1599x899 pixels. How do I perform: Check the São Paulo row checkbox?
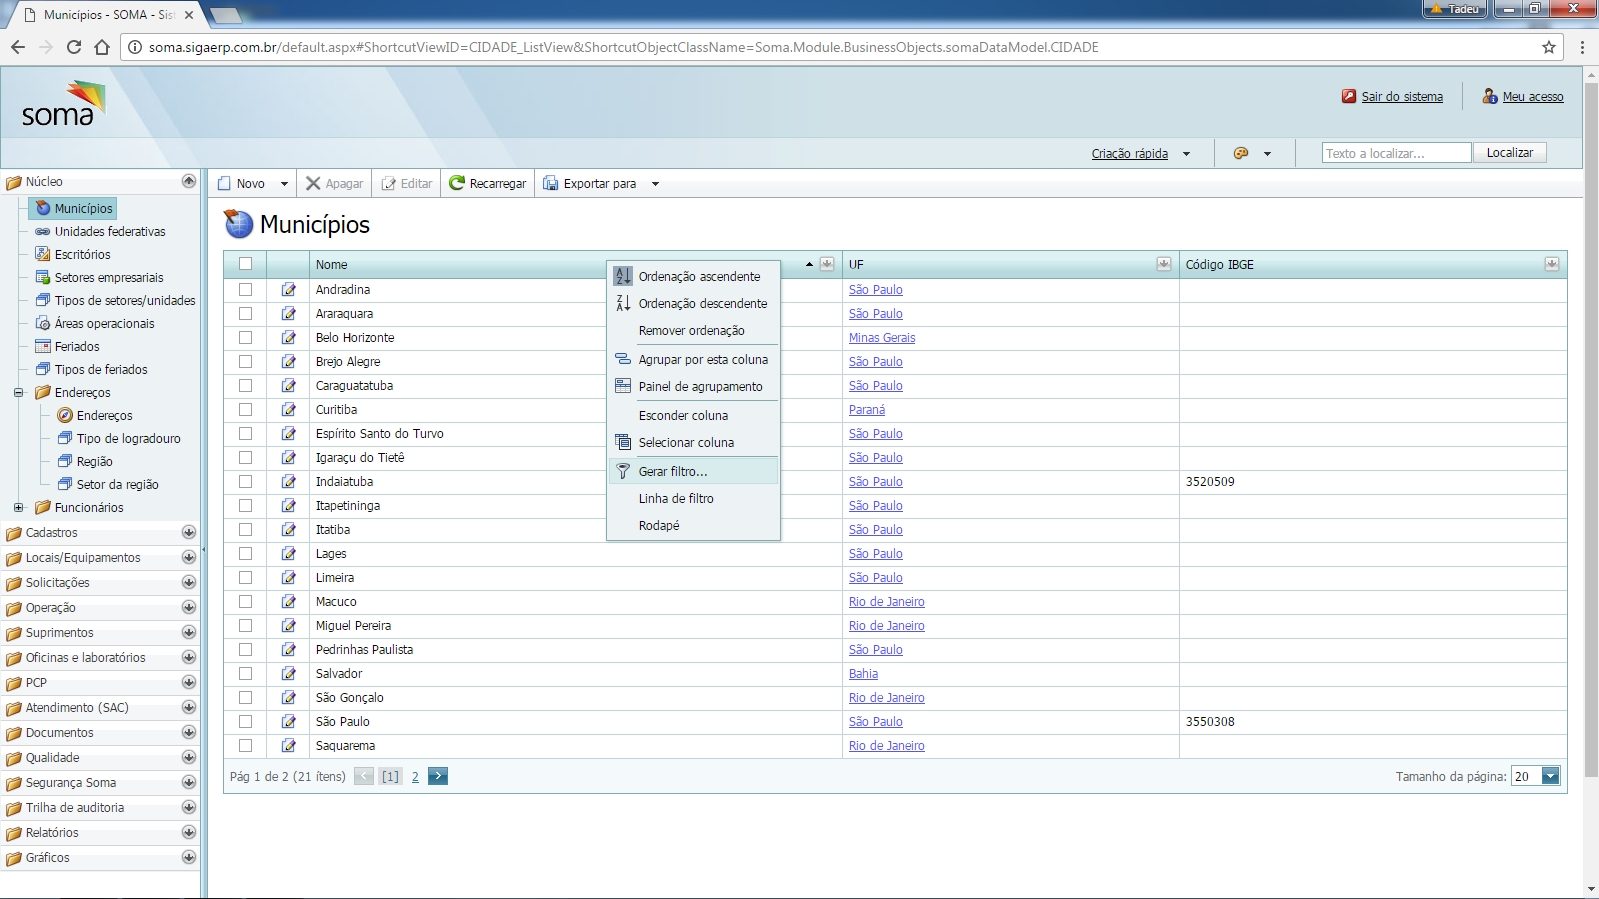[x=245, y=721]
